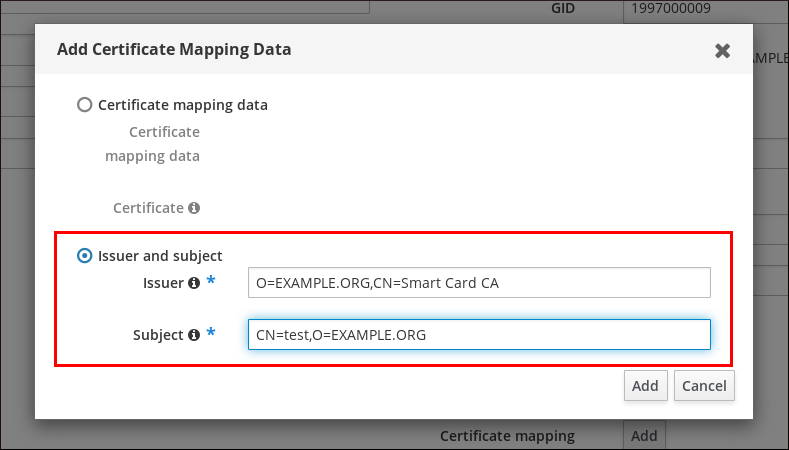This screenshot has width=789, height=450.
Task: Click the GID label in the background
Action: click(565, 9)
